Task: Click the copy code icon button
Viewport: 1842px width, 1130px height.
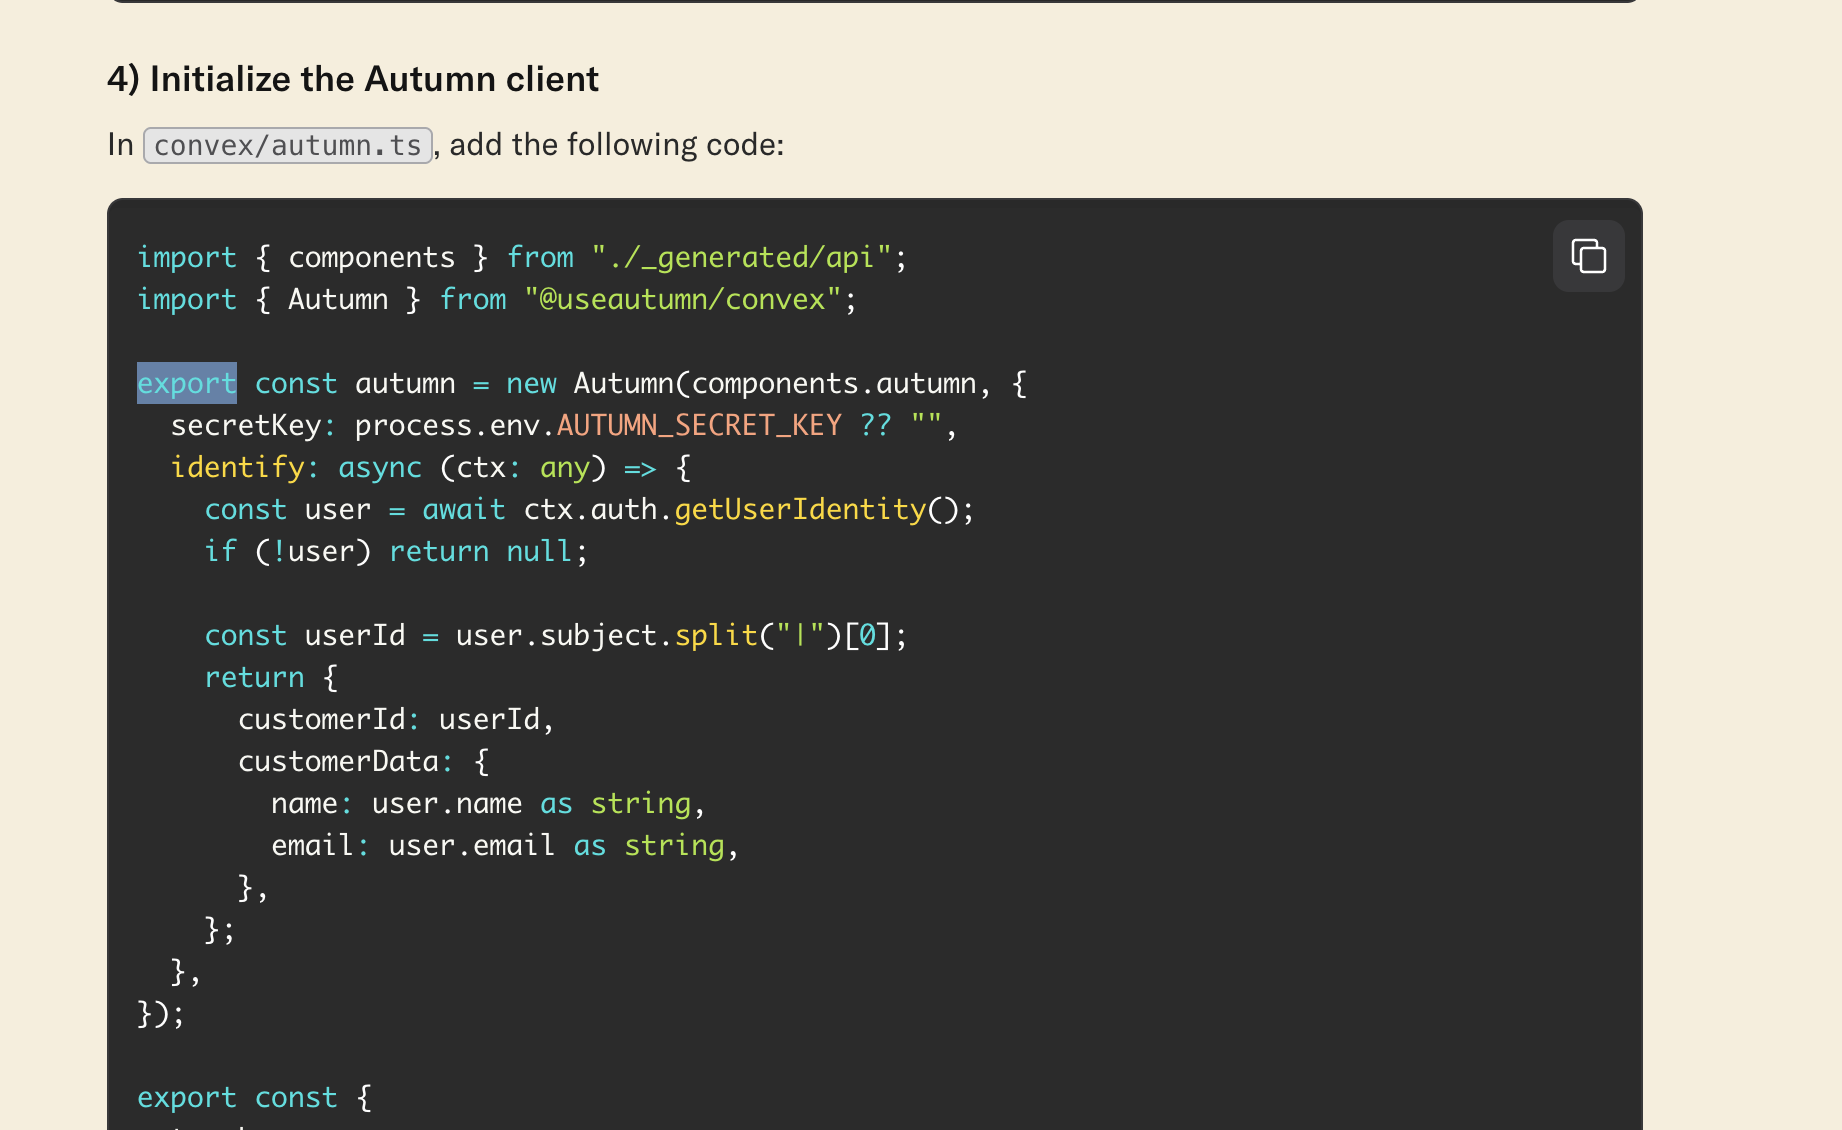Action: pos(1588,256)
